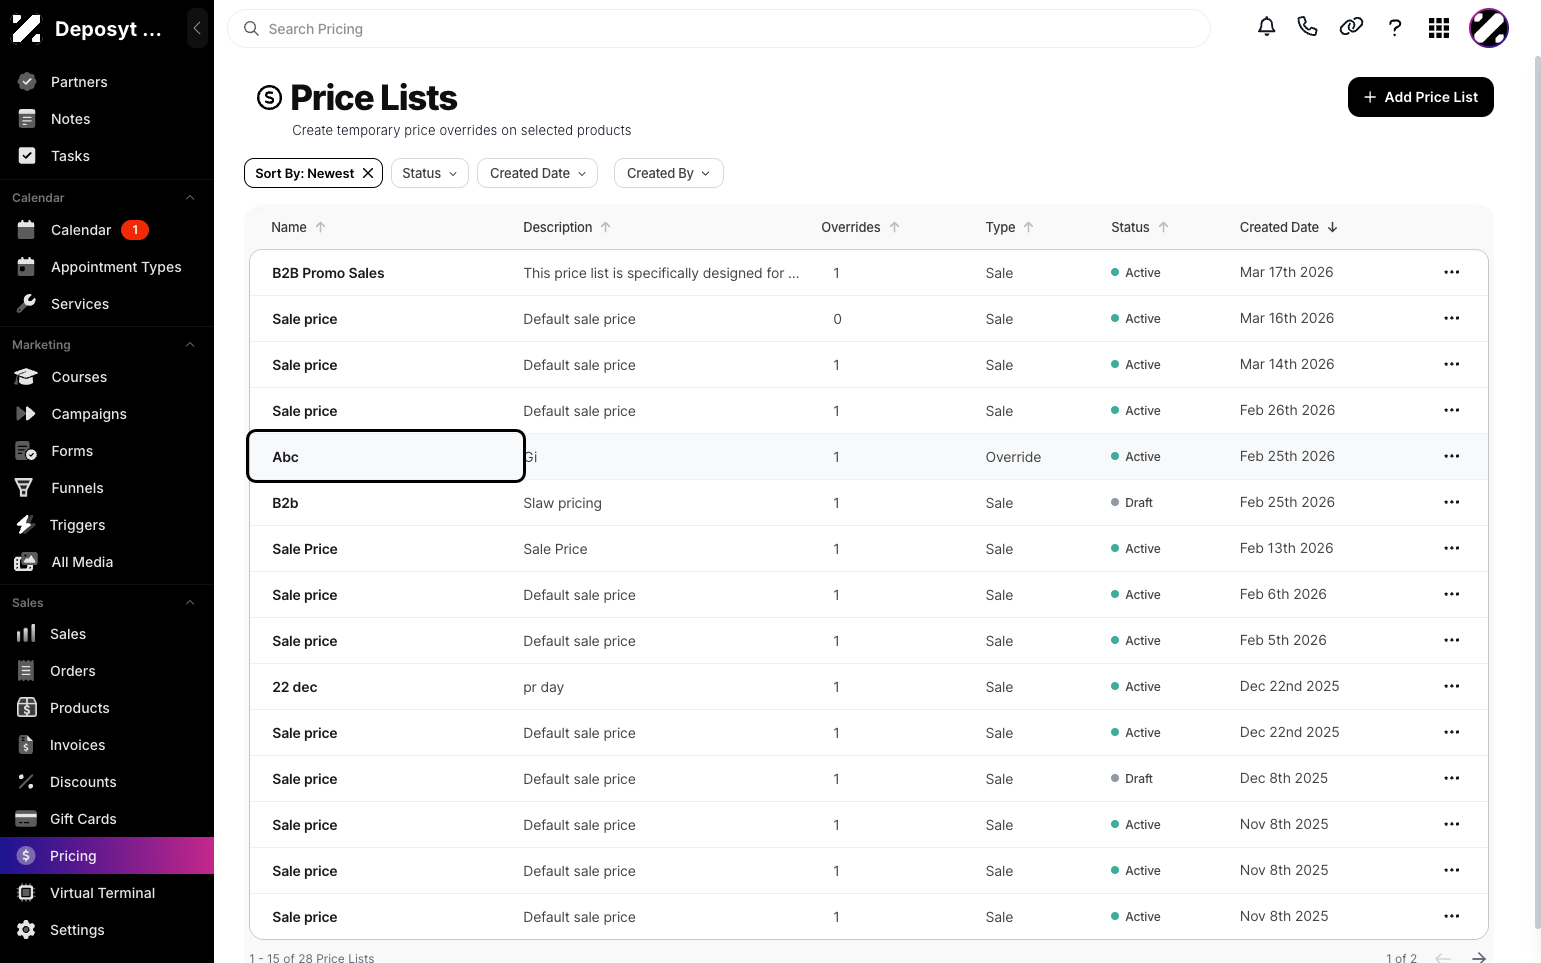Open row actions for 22 dec
The image size is (1541, 963).
pos(1452,686)
